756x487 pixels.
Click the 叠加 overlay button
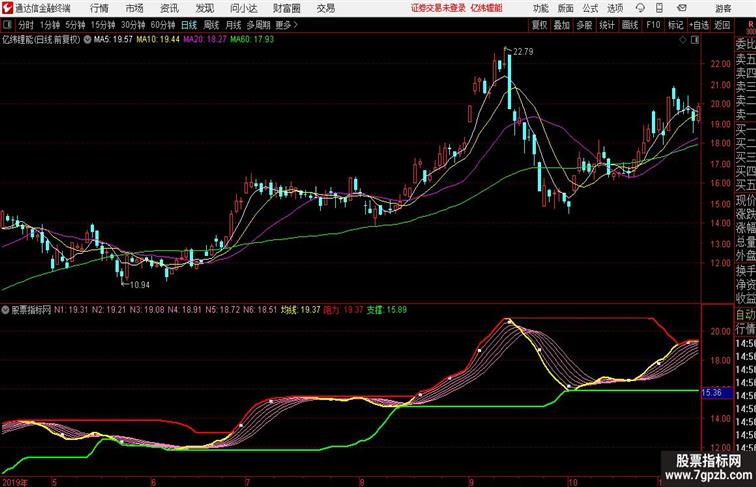[x=562, y=25]
